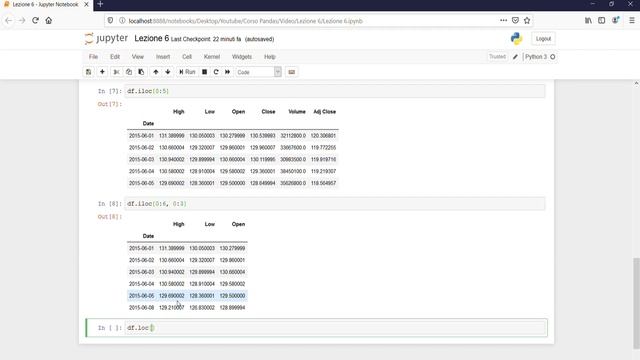This screenshot has height=360, width=640.
Task: Open the Help menu
Action: coord(270,57)
